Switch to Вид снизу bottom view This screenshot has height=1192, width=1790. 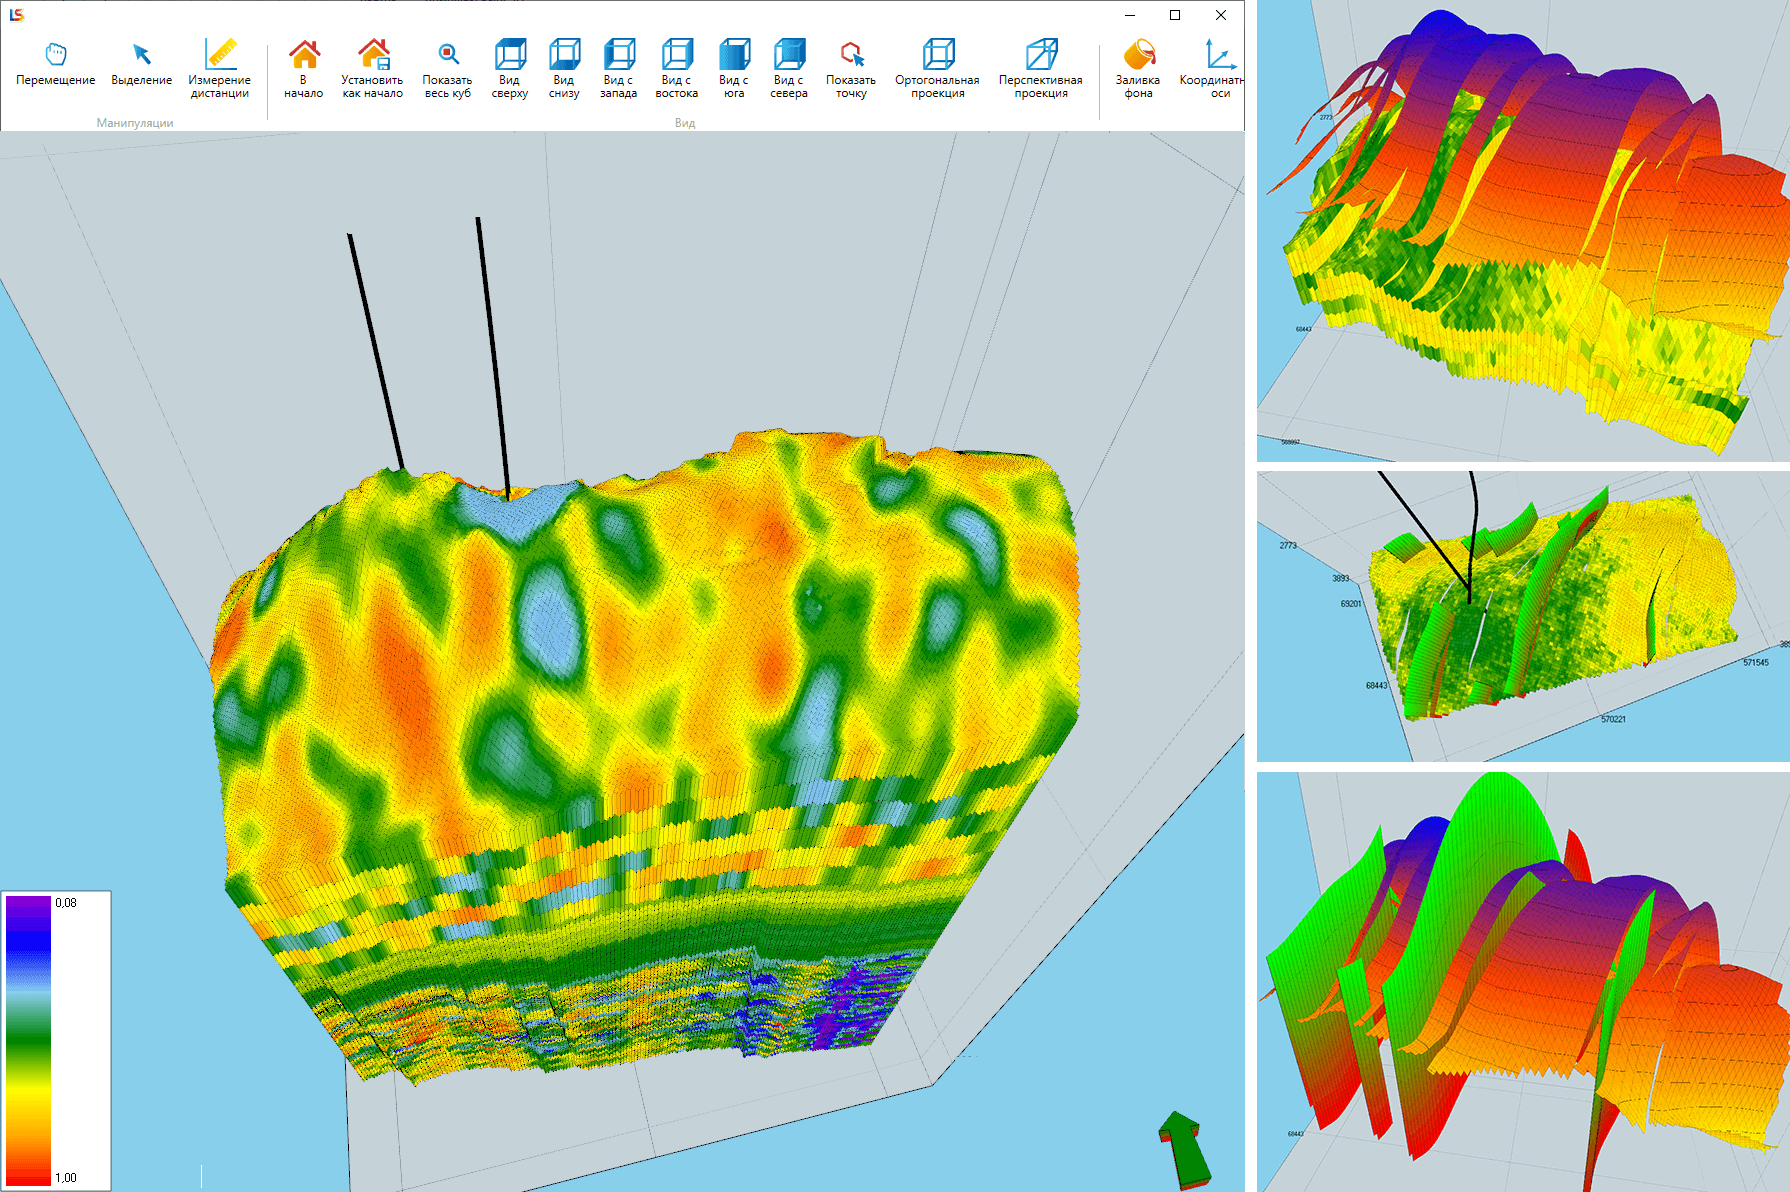click(564, 69)
